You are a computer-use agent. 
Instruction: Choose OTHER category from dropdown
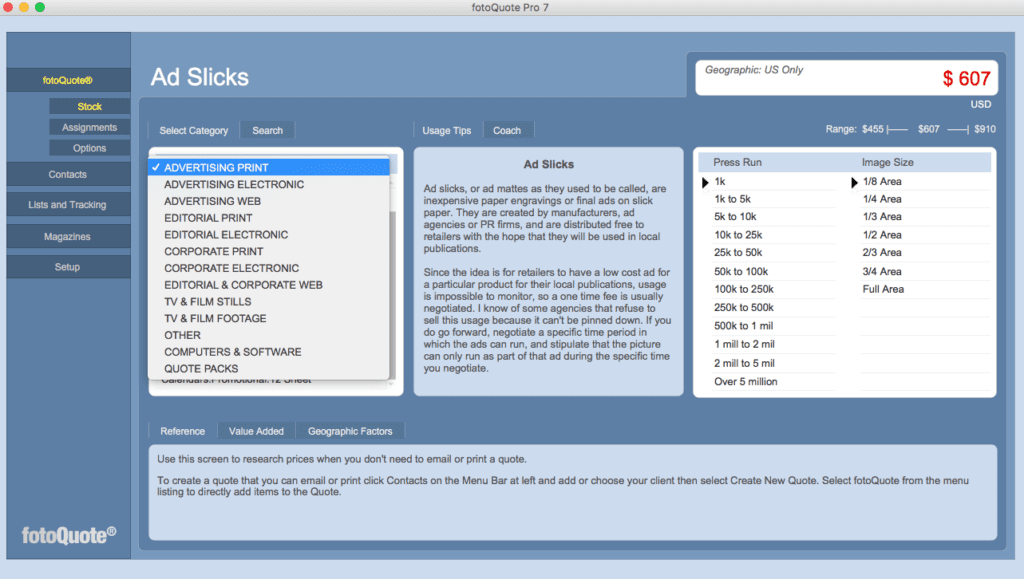pos(269,336)
